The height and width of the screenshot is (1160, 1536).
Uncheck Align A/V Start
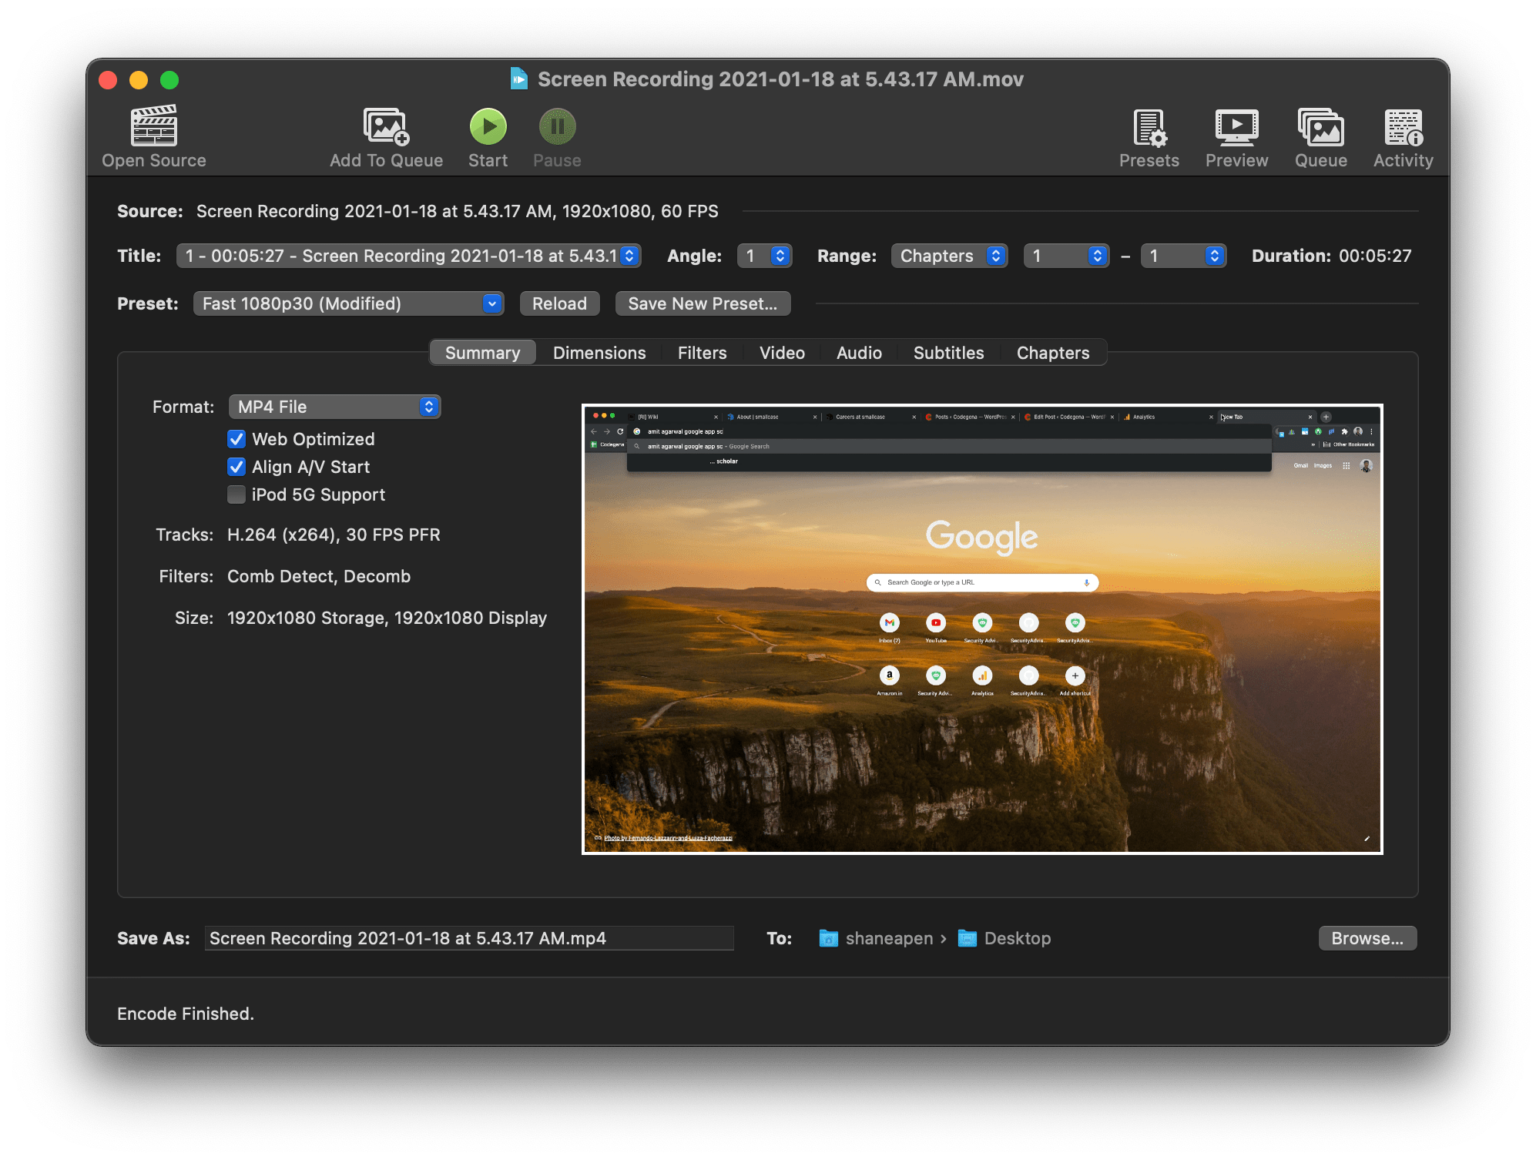[236, 467]
